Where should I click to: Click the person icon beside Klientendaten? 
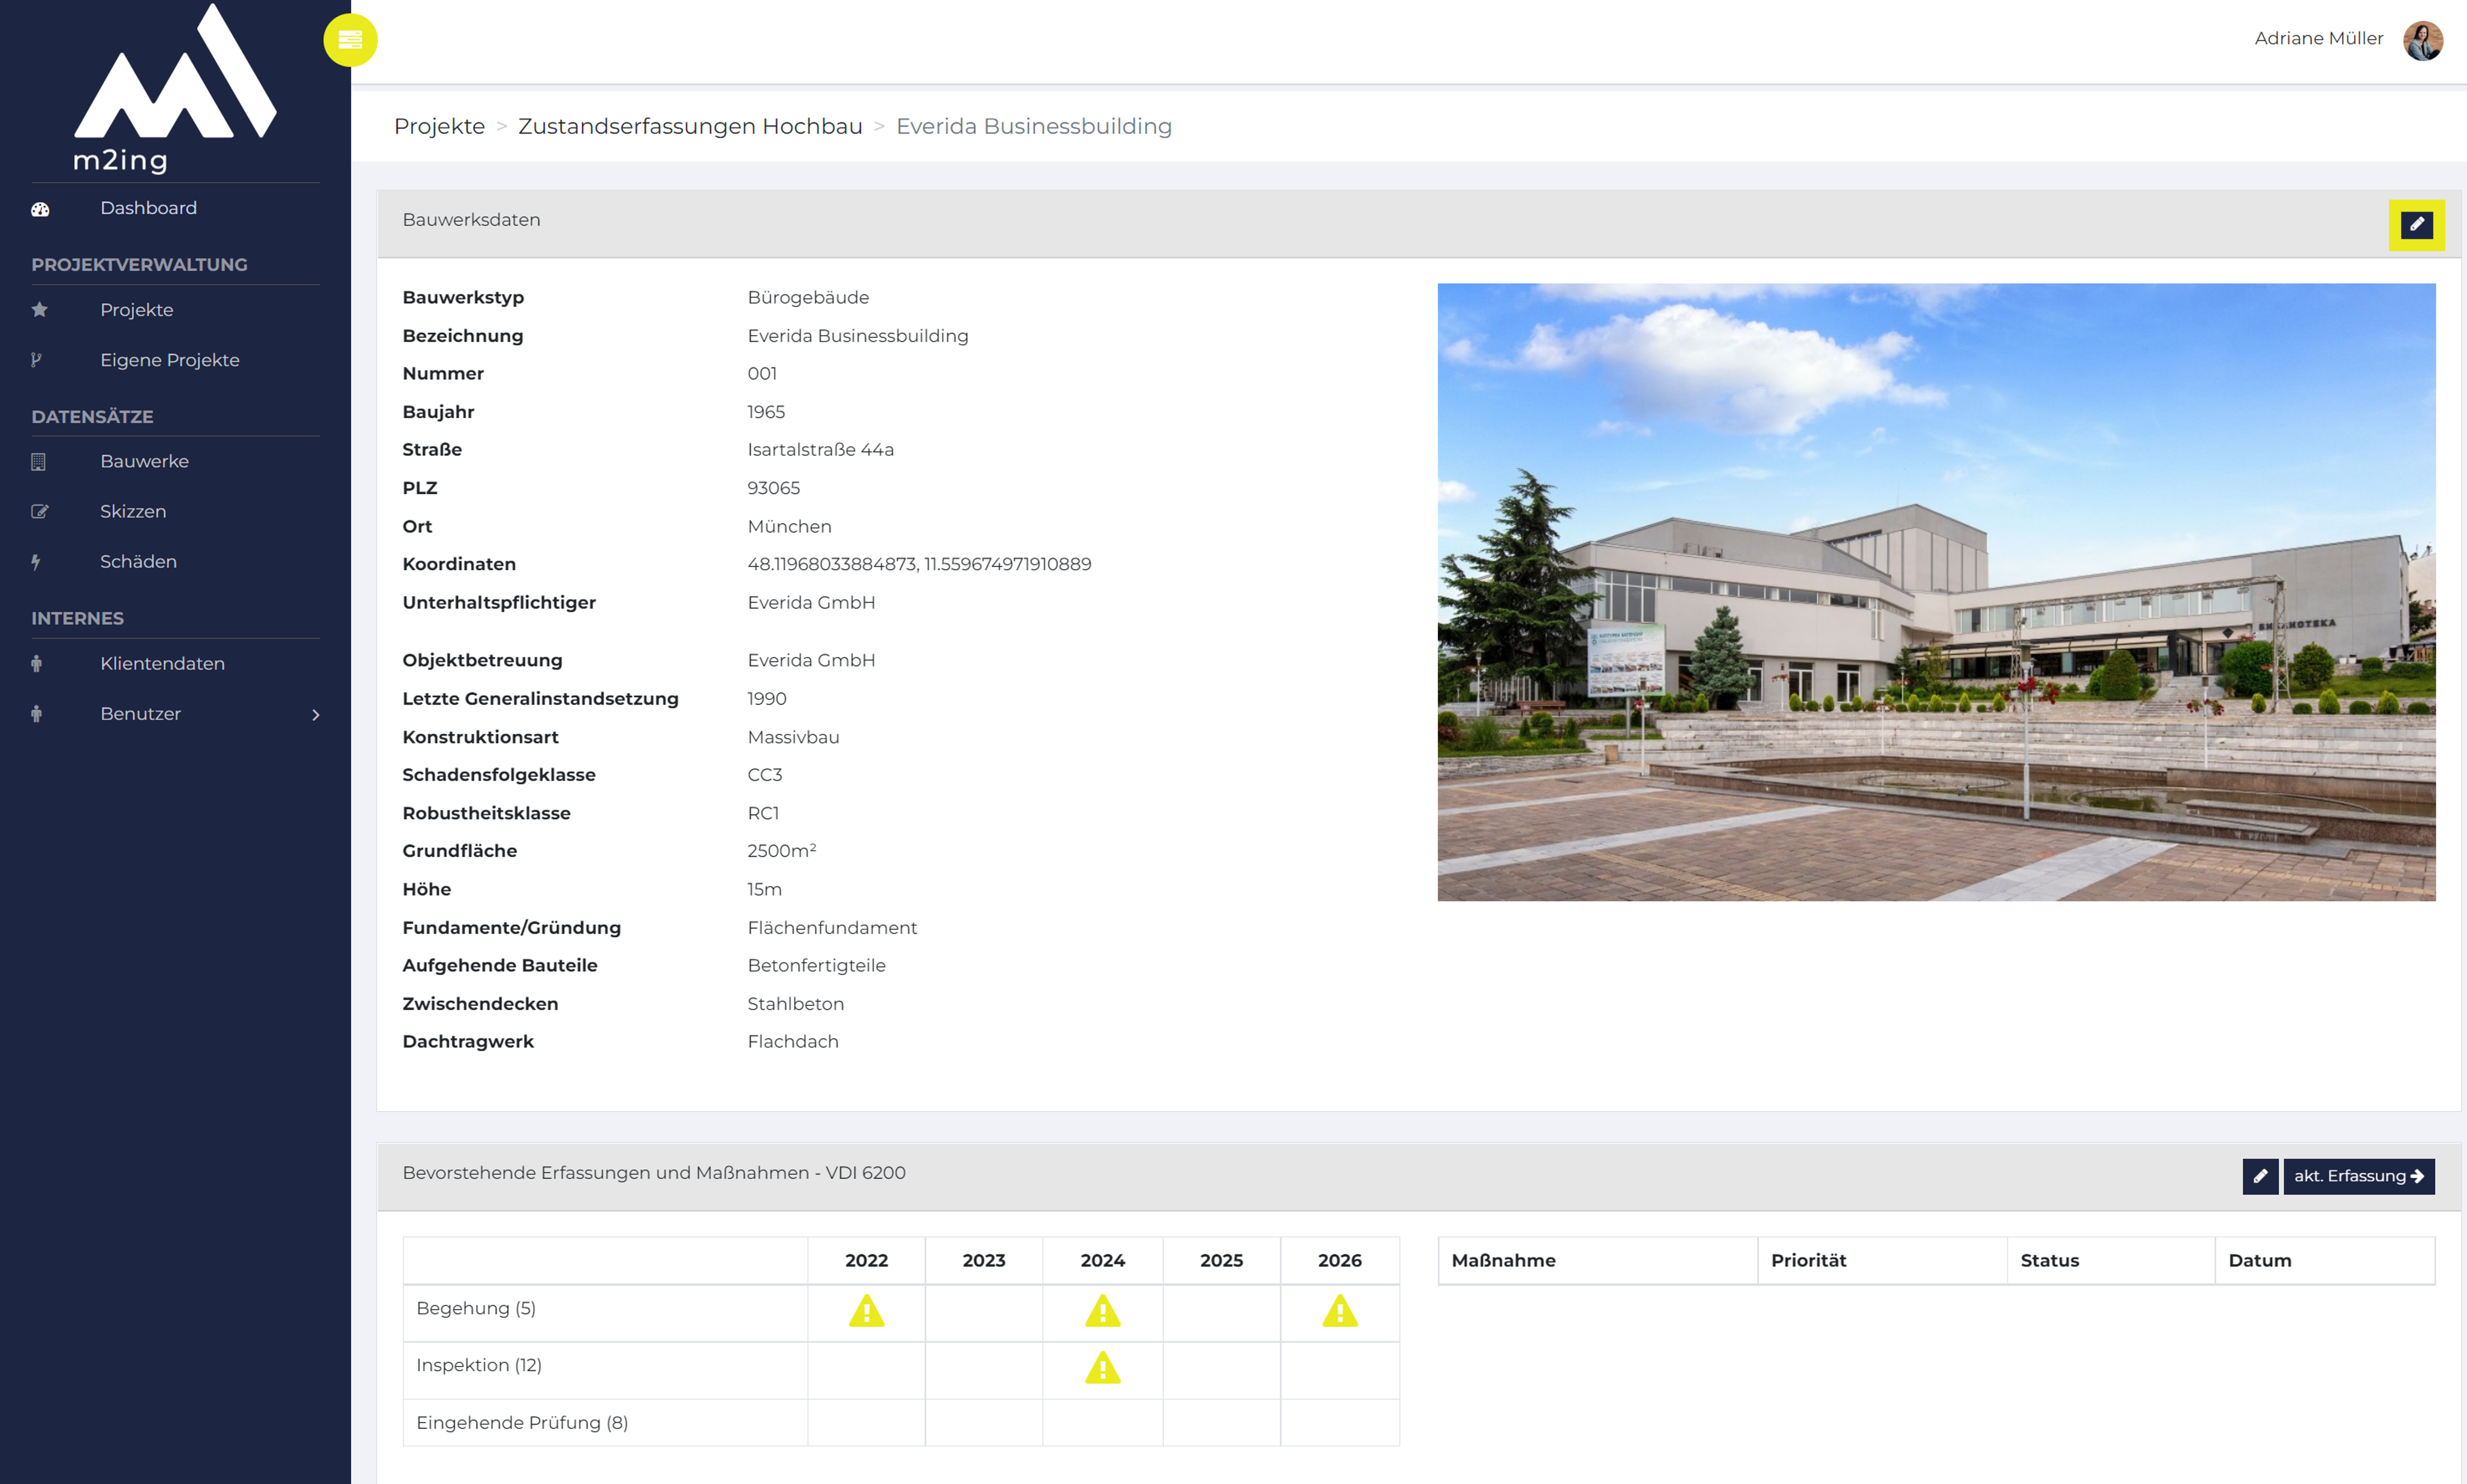click(x=37, y=664)
